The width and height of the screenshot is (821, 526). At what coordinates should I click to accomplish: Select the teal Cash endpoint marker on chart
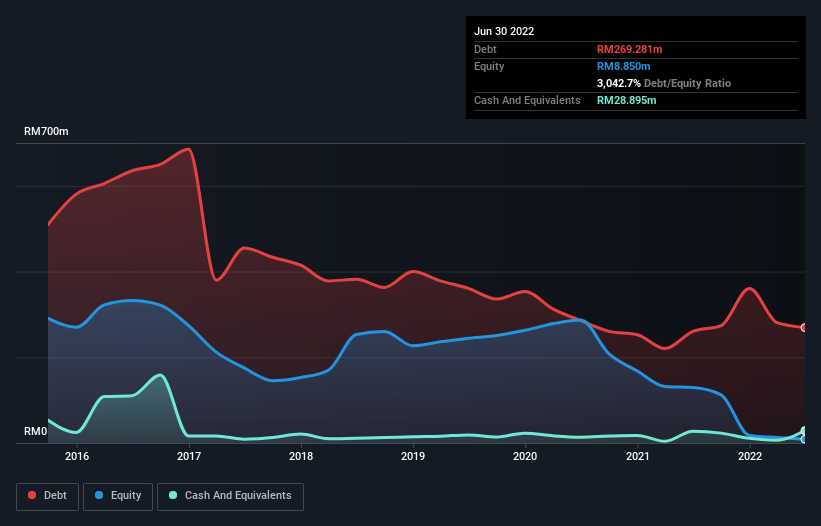tap(804, 431)
